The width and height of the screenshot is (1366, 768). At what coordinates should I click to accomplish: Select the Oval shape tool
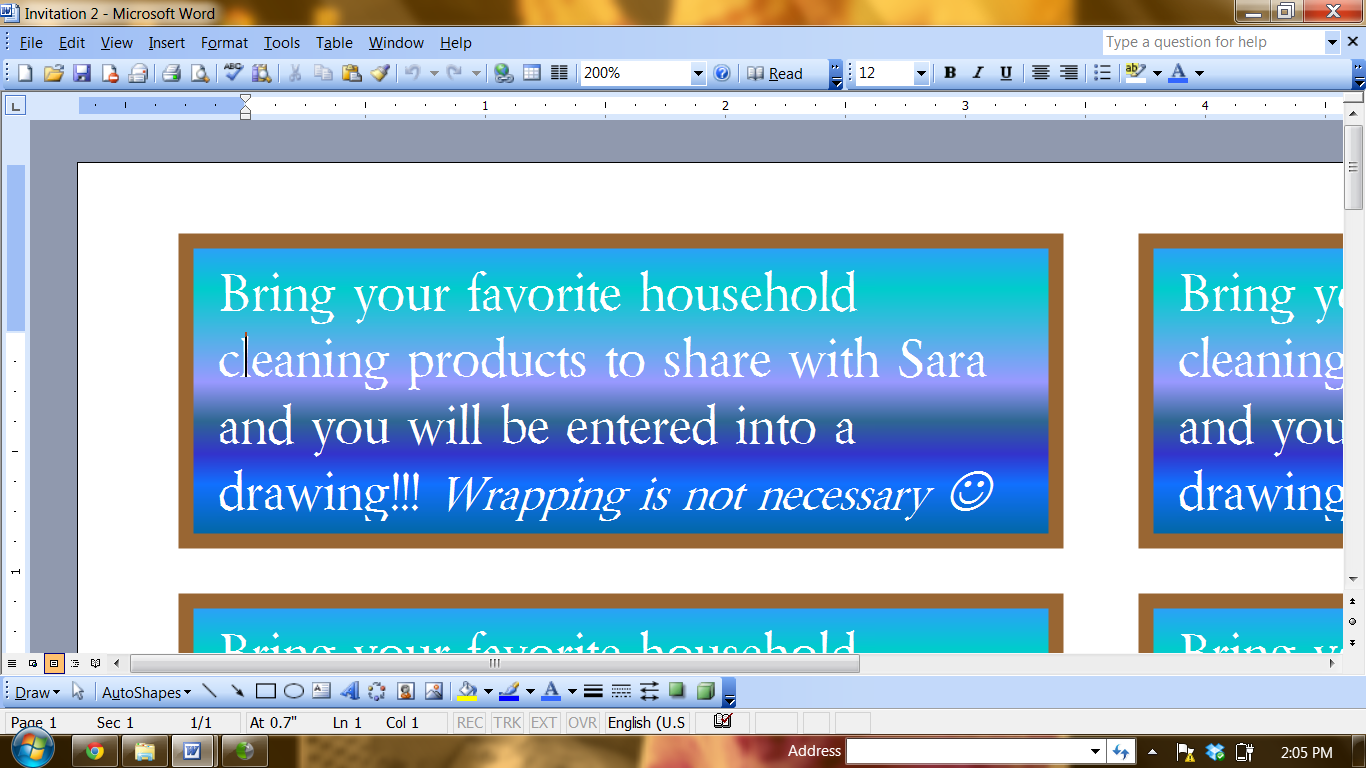point(293,691)
